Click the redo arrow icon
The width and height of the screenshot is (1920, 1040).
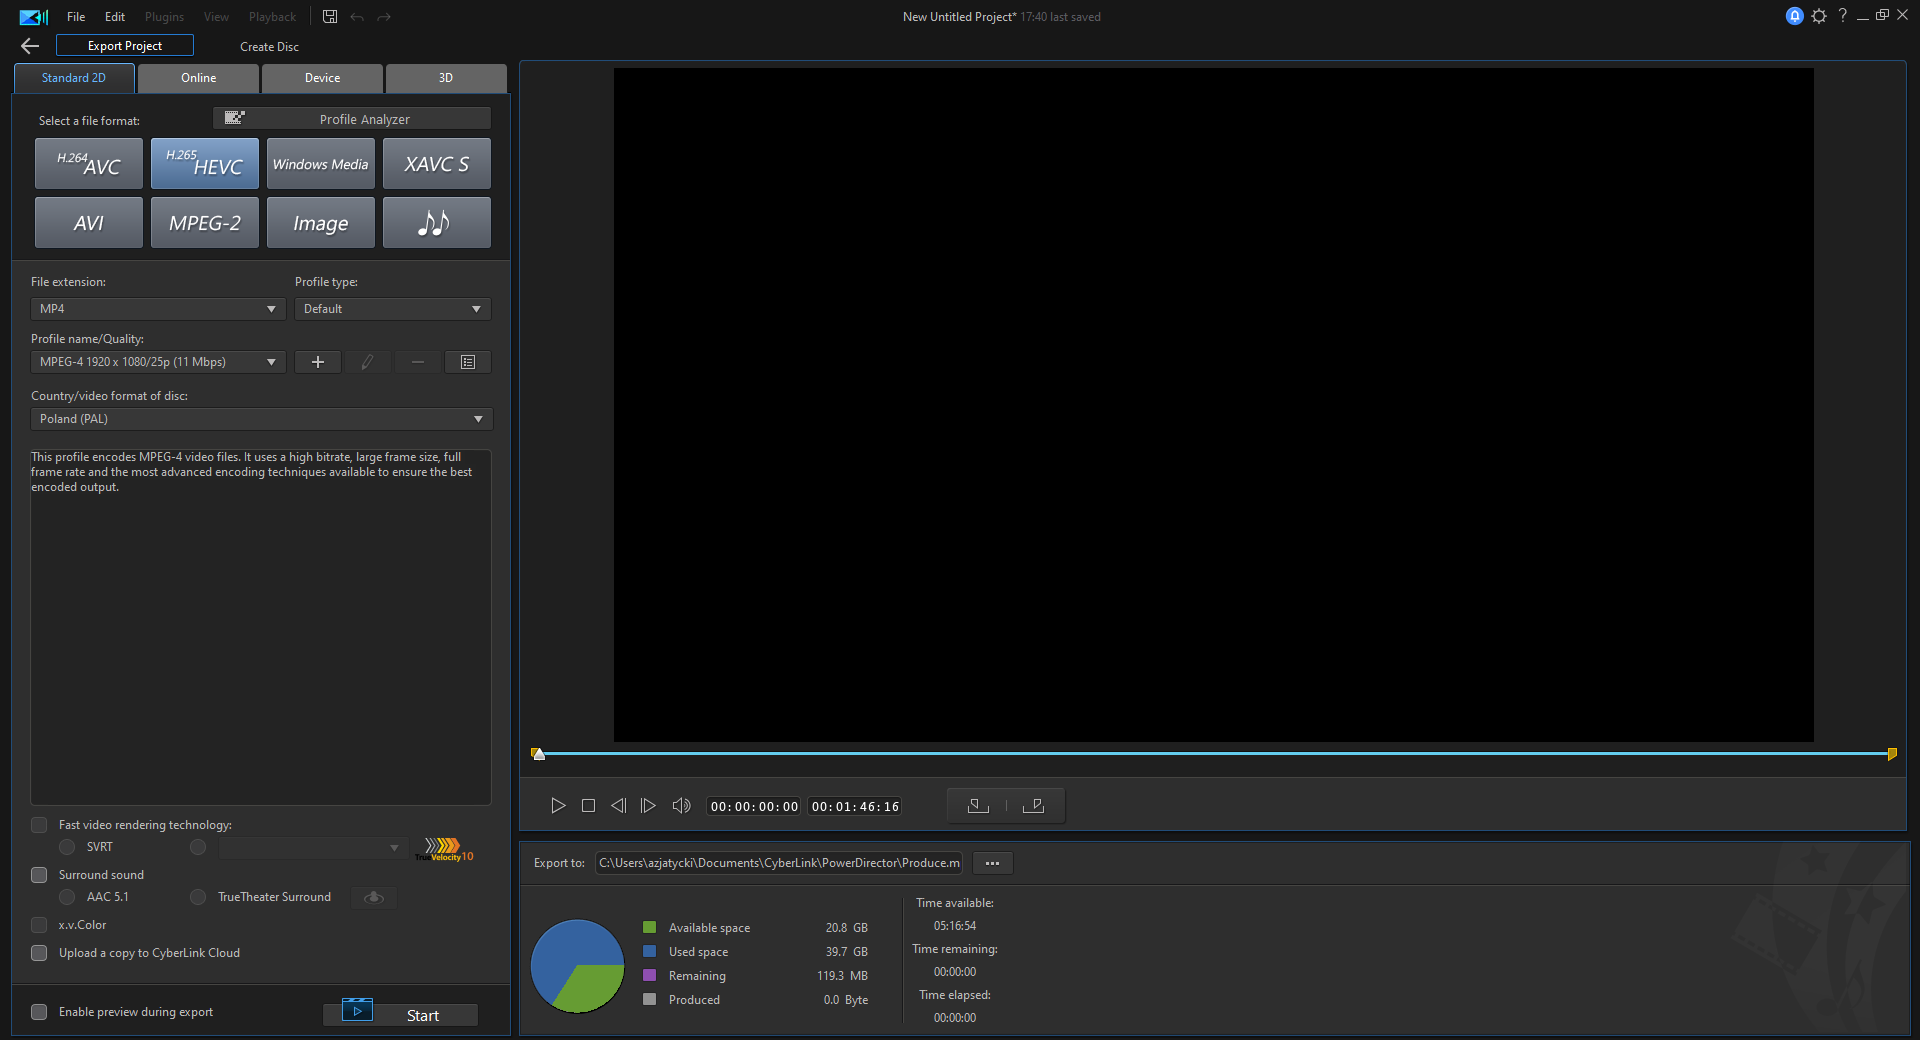(384, 17)
